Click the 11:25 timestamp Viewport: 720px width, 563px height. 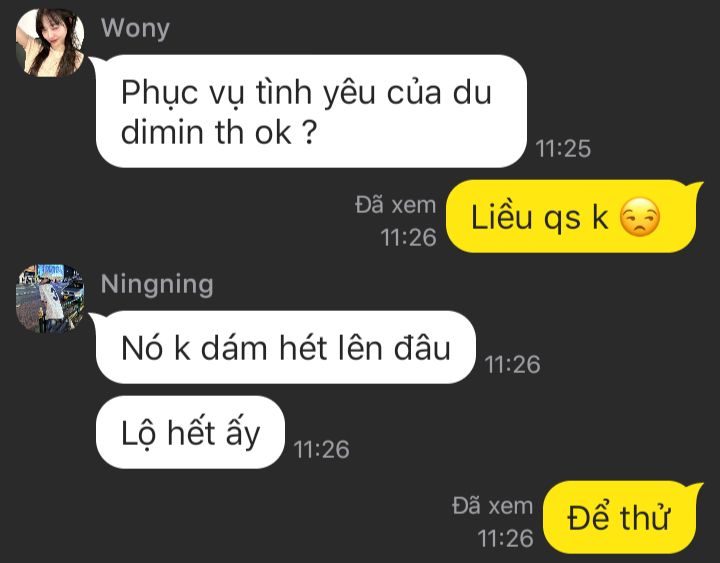coord(563,149)
